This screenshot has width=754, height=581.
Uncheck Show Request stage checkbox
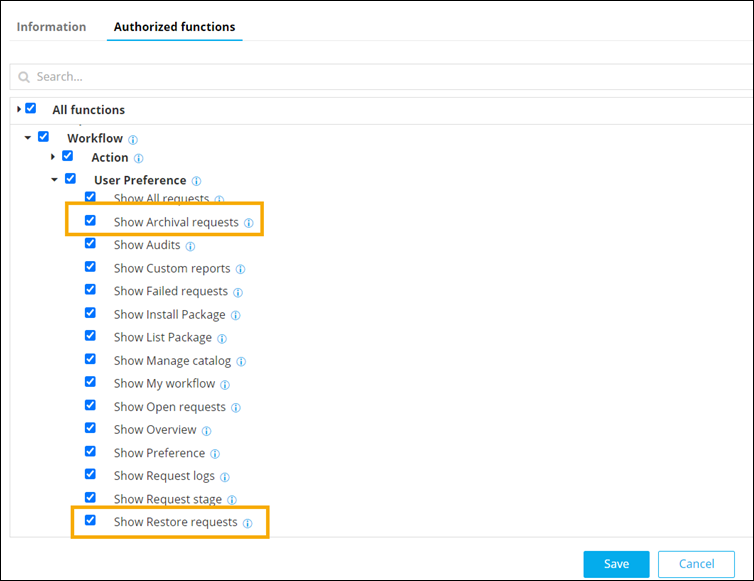pyautogui.click(x=90, y=497)
